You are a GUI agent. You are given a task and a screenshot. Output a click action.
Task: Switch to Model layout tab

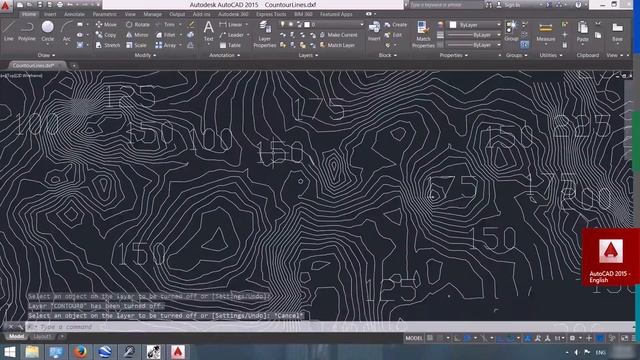(17, 337)
